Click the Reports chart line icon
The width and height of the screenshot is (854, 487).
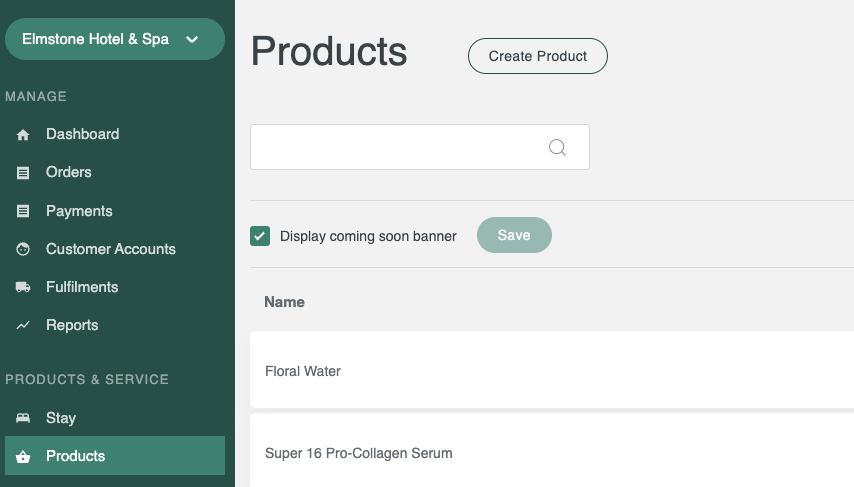[x=23, y=325]
